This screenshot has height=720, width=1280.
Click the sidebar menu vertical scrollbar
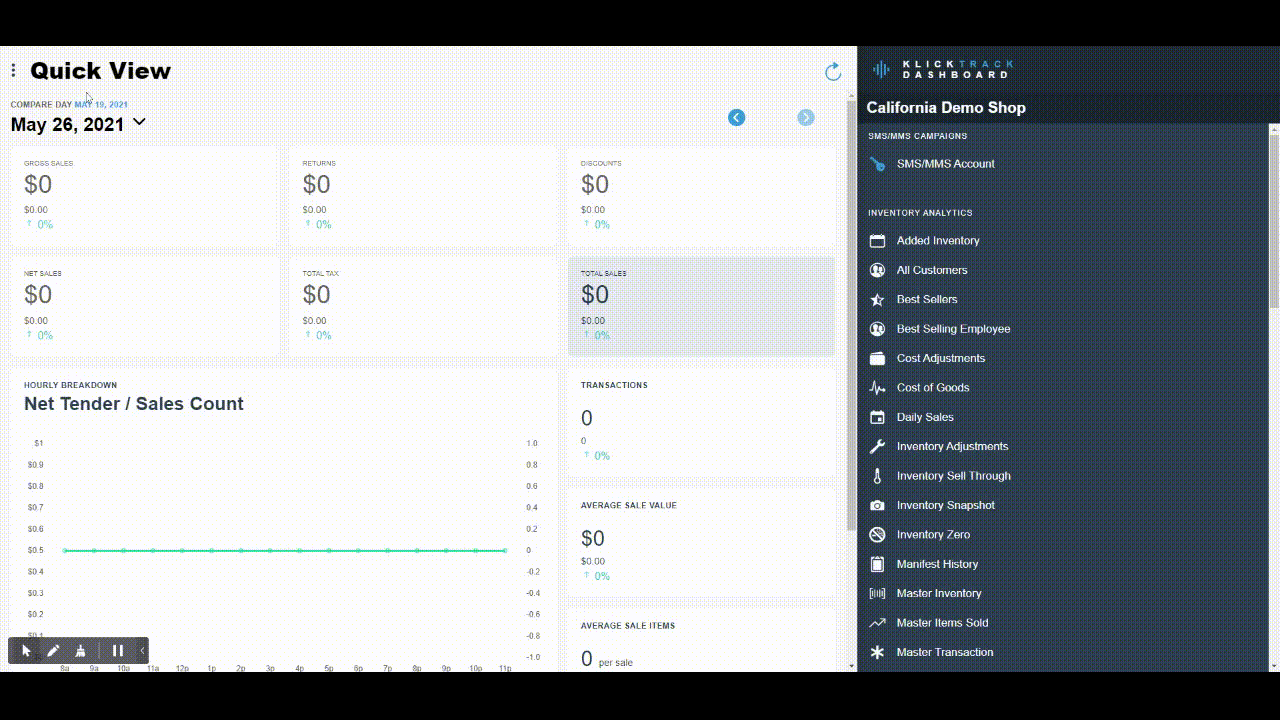click(1273, 220)
